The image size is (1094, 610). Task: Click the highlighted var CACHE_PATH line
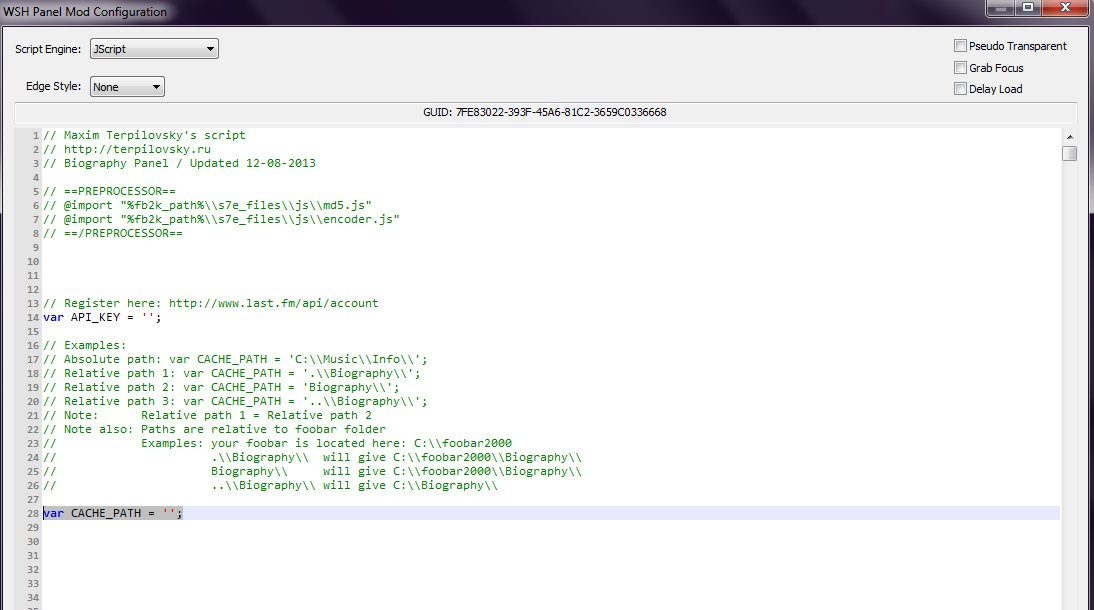(112, 513)
